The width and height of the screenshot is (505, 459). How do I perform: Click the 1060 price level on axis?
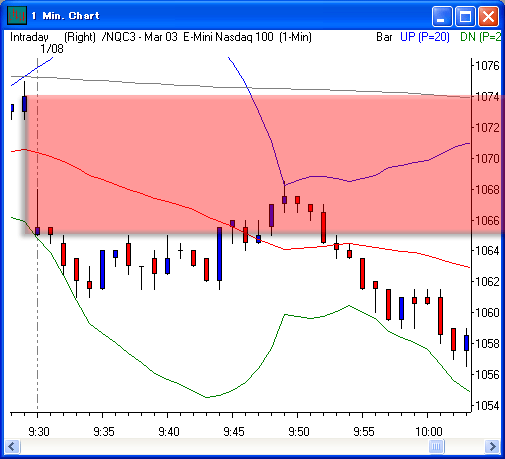(487, 313)
